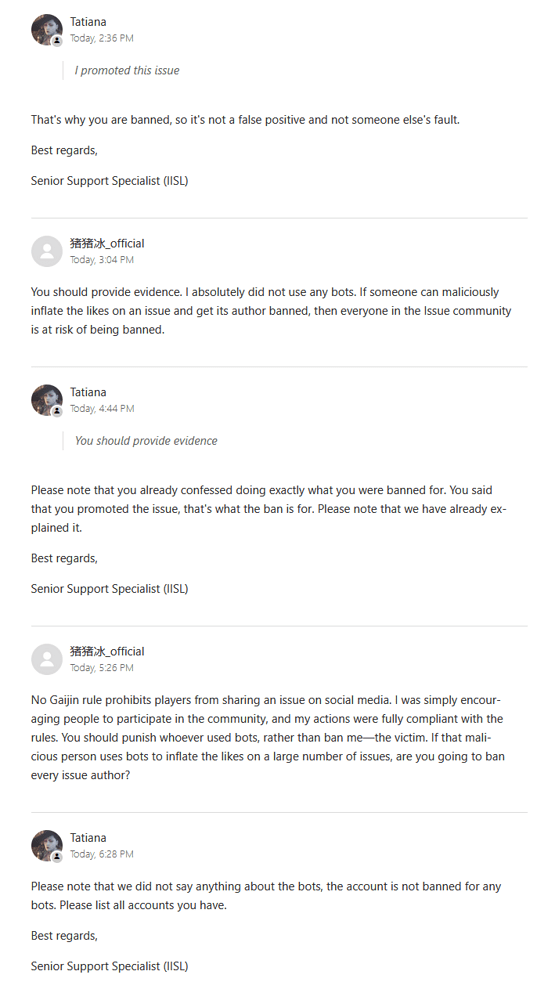The image size is (555, 1000).
Task: Open 猪猪冰_official name on the 3:04 PM message
Action: [x=107, y=243]
